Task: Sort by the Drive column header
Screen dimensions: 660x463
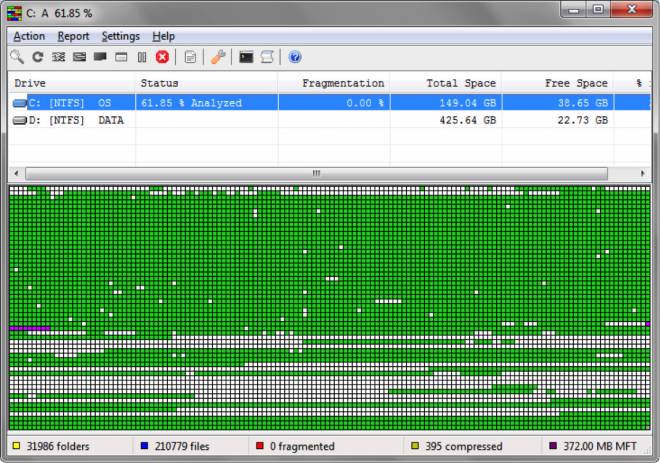Action: [x=72, y=83]
